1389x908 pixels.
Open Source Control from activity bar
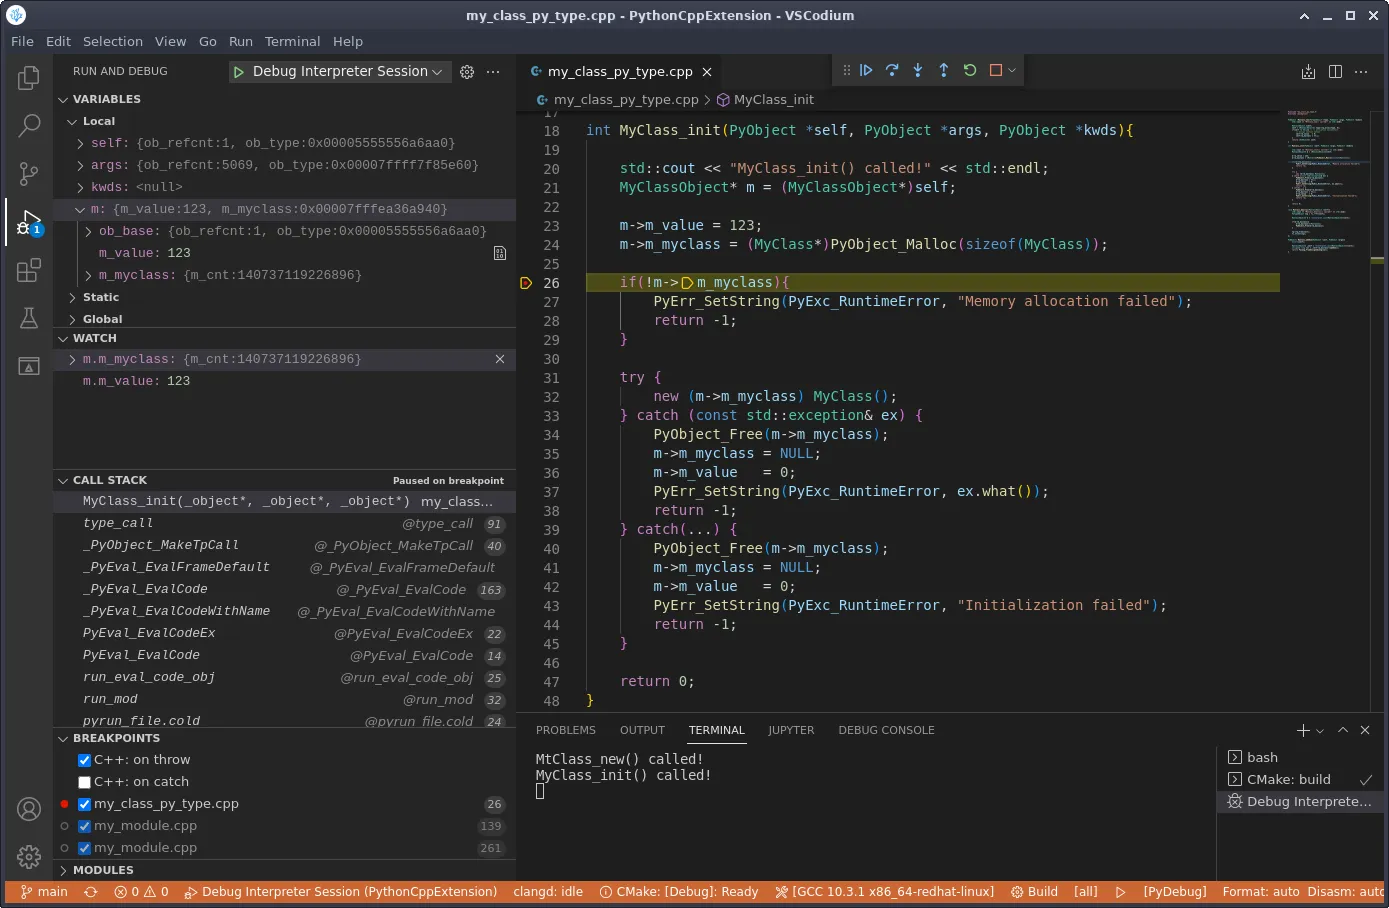[x=29, y=174]
